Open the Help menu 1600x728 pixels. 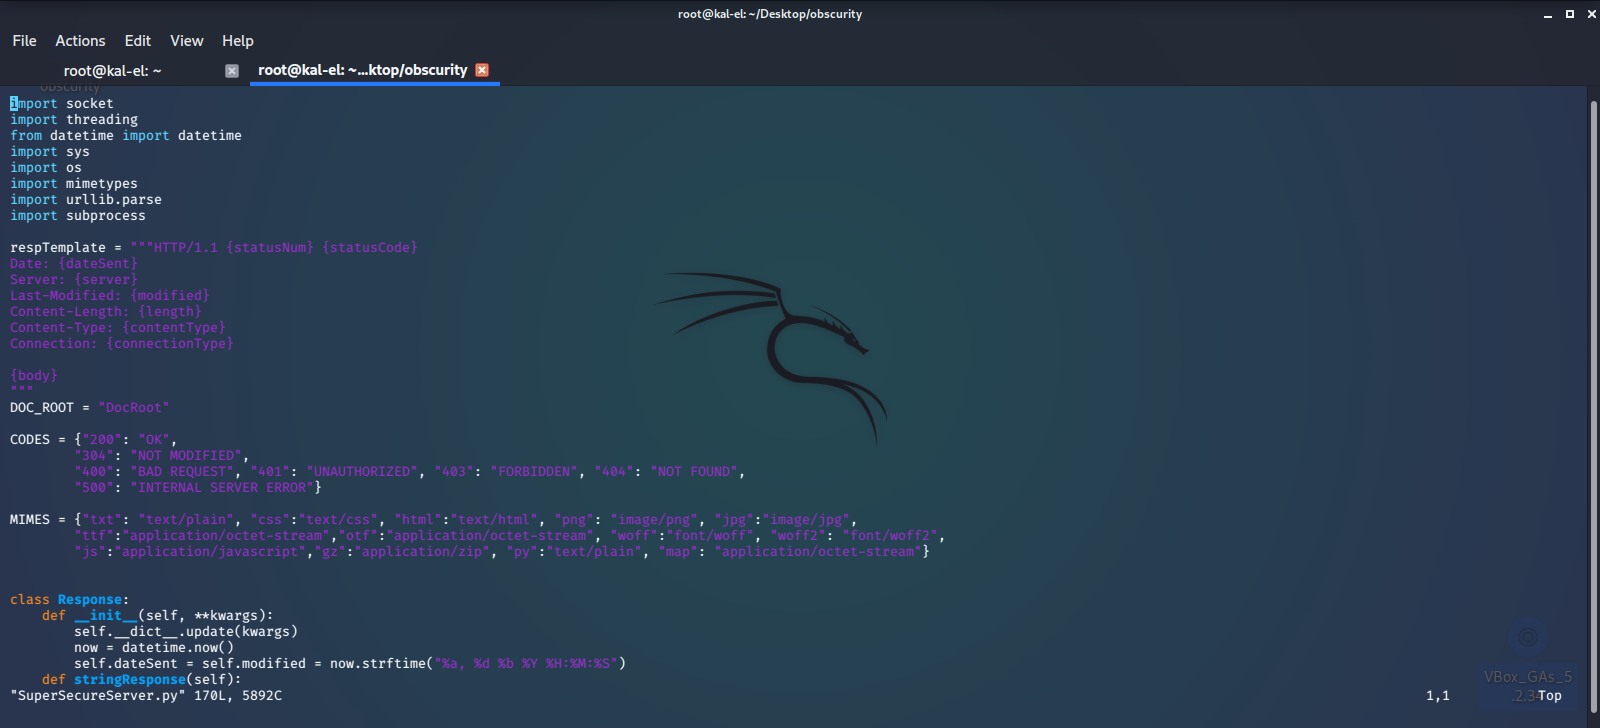point(238,41)
